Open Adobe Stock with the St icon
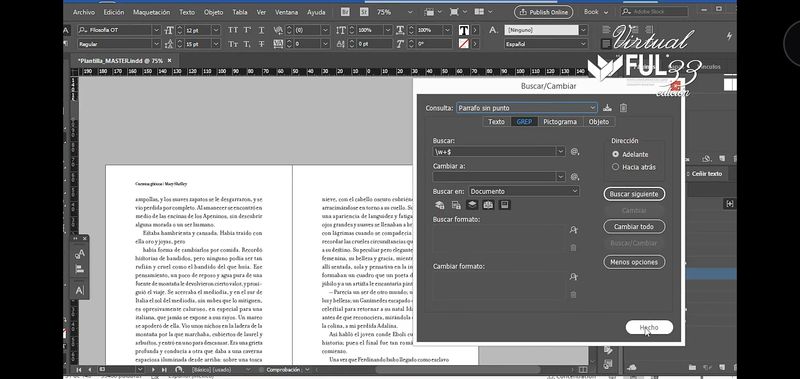800x379 pixels. [364, 12]
